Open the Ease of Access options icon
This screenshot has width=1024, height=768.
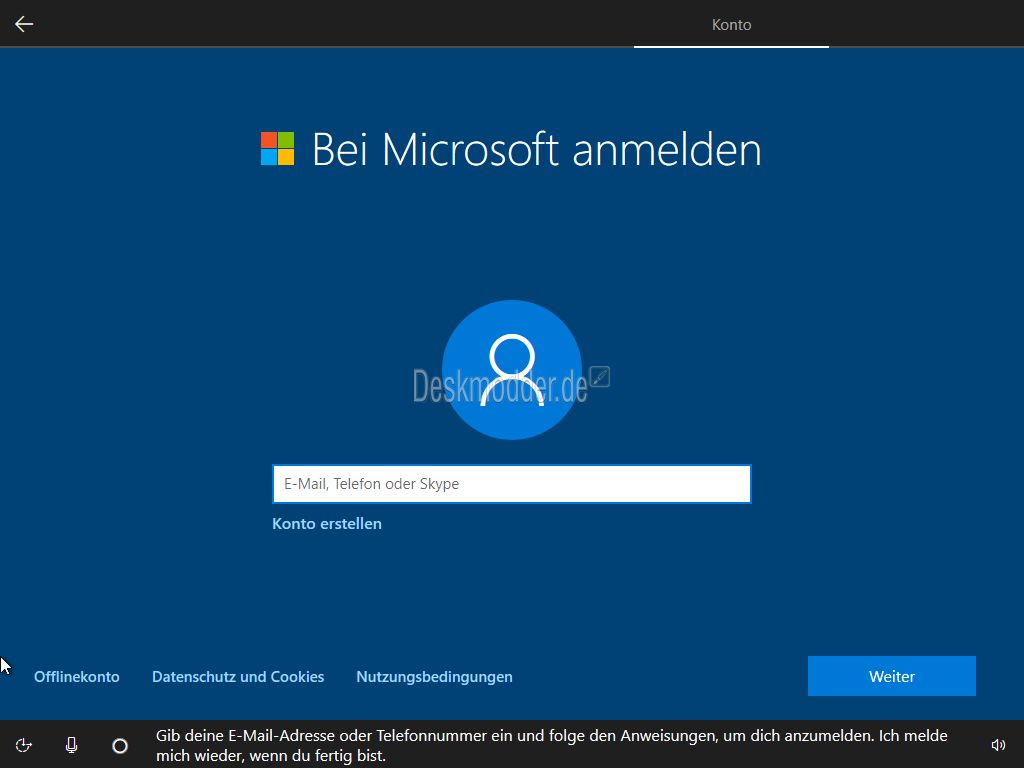pos(24,745)
